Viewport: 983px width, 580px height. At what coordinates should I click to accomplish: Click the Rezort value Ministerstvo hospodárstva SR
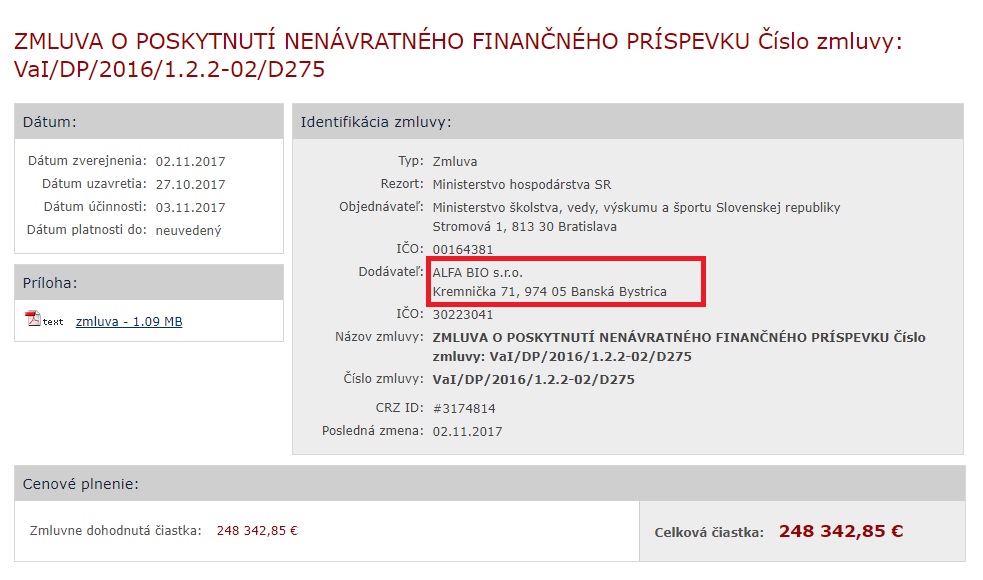click(x=522, y=185)
